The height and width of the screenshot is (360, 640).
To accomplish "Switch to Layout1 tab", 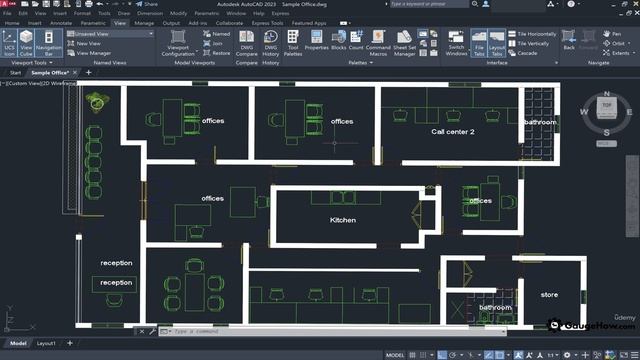I will click(46, 343).
